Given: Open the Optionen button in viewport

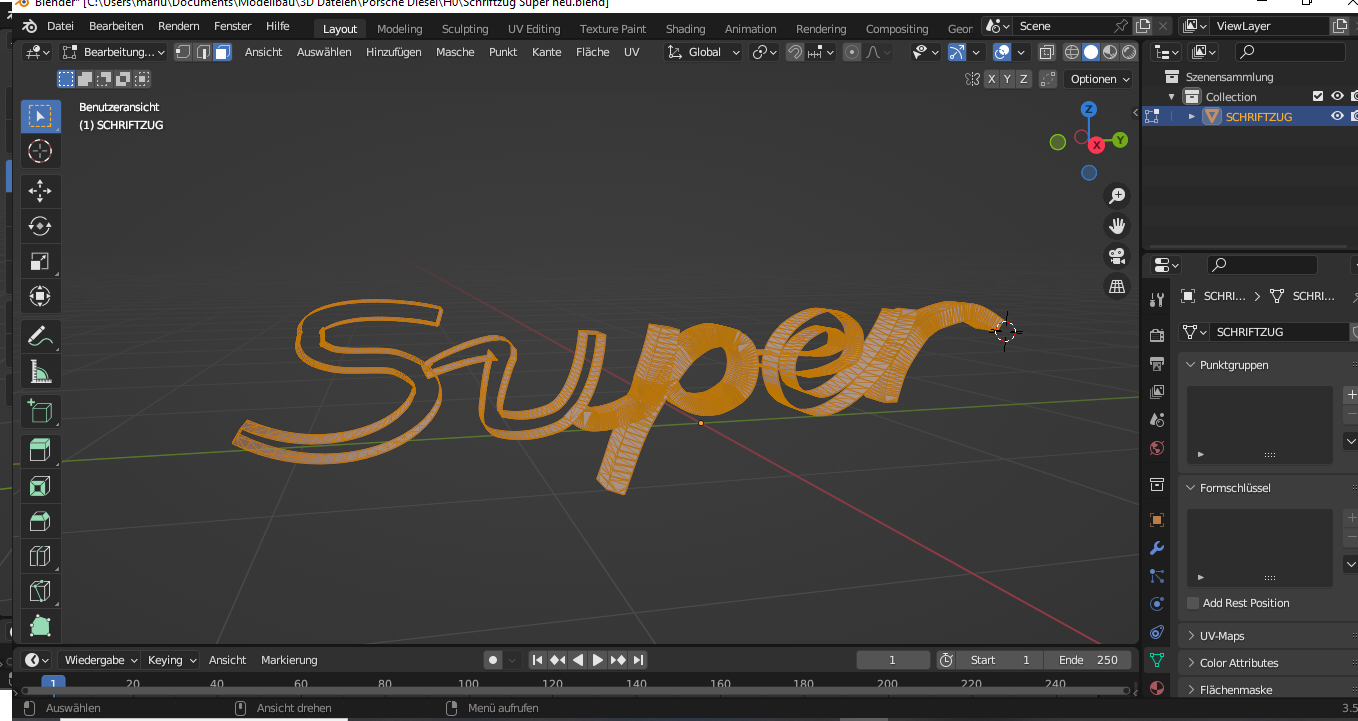Looking at the screenshot, I should tap(1099, 79).
